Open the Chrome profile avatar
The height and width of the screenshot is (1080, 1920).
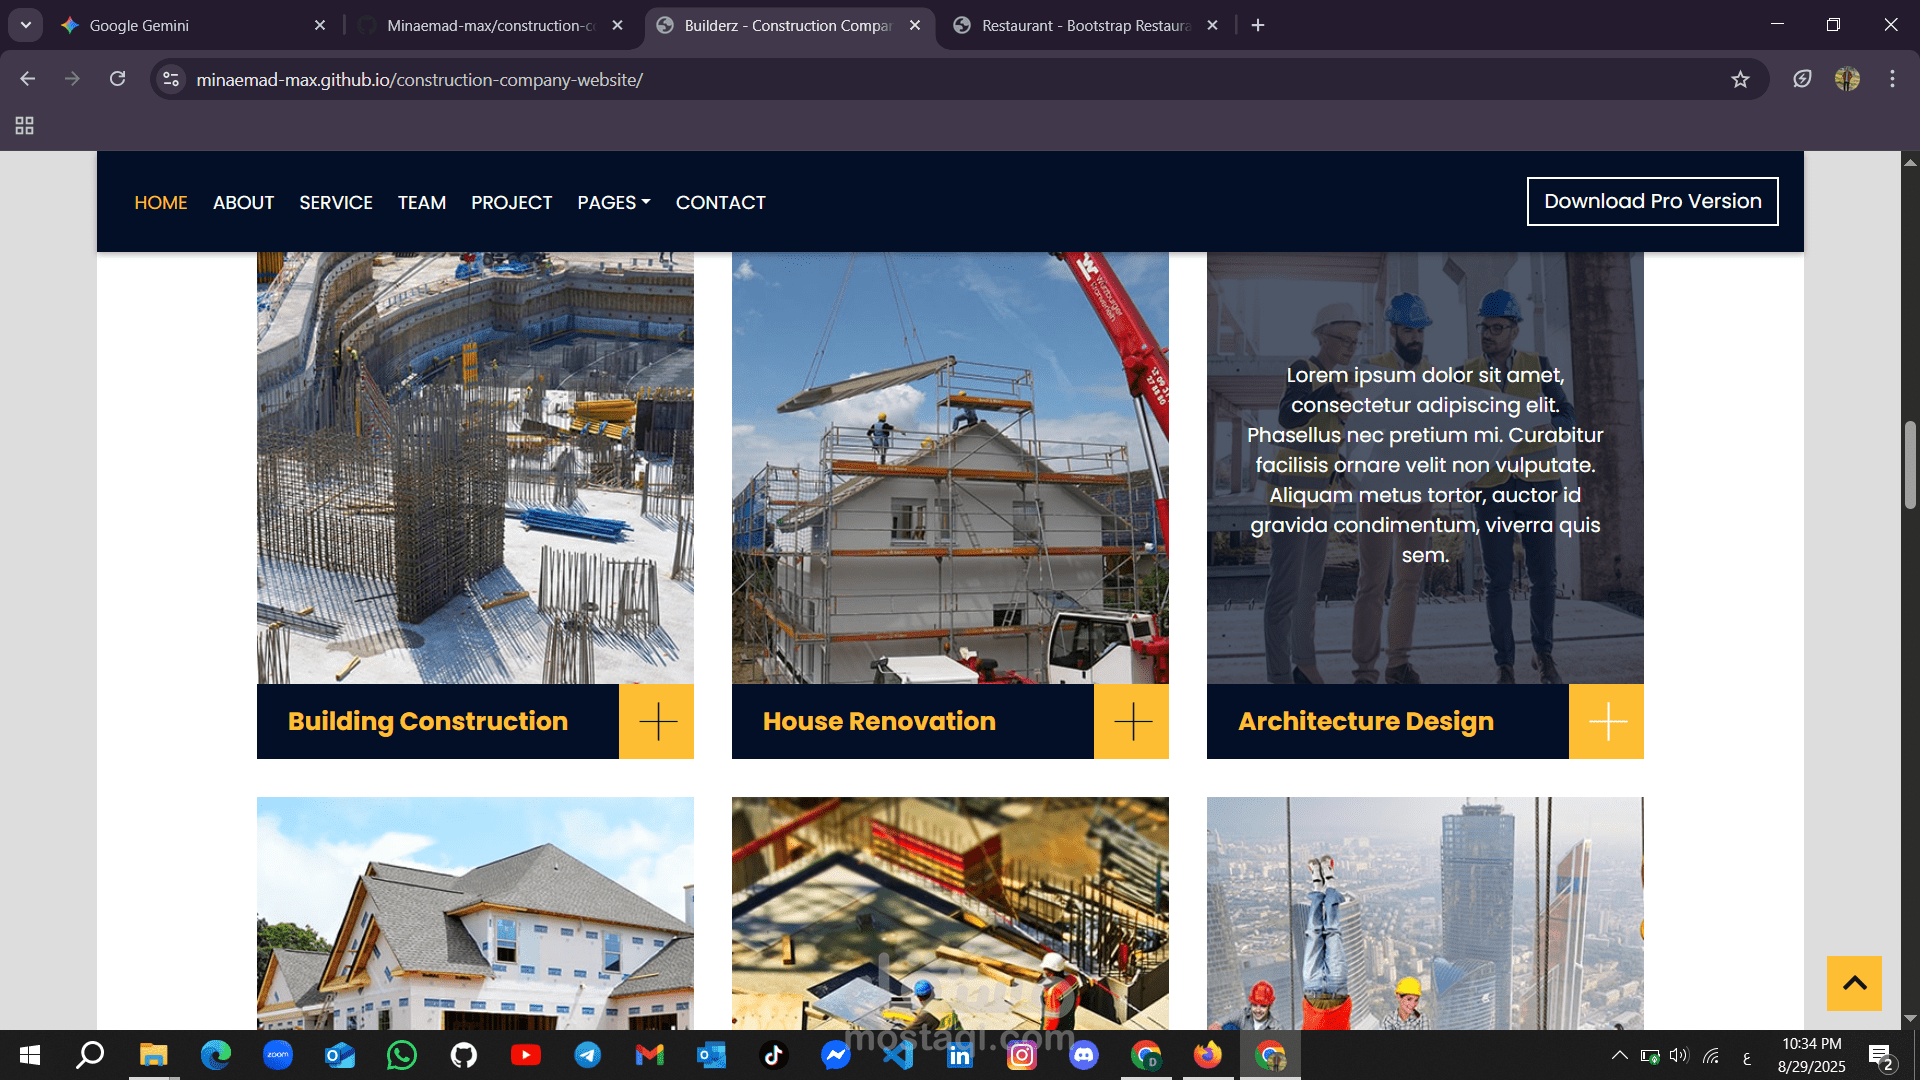pyautogui.click(x=1847, y=79)
